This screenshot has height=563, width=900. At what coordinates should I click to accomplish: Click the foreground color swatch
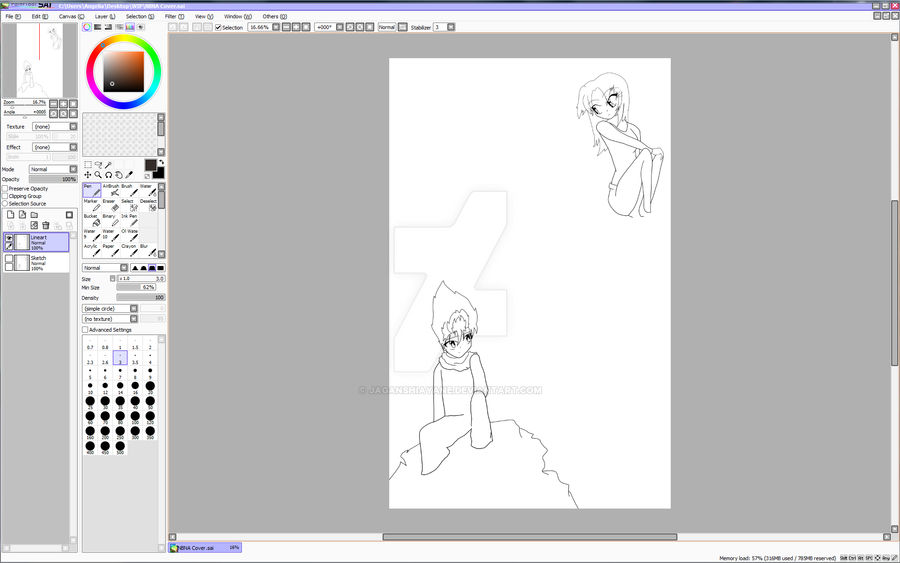tap(150, 165)
